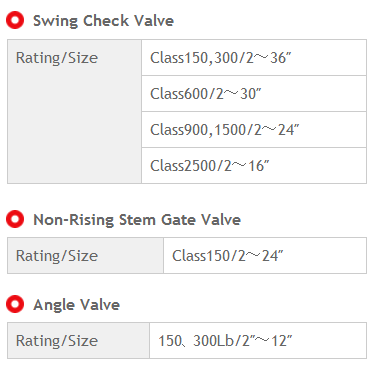Click the word Swing in the first heading
The width and height of the screenshot is (375, 366).
[55, 21]
